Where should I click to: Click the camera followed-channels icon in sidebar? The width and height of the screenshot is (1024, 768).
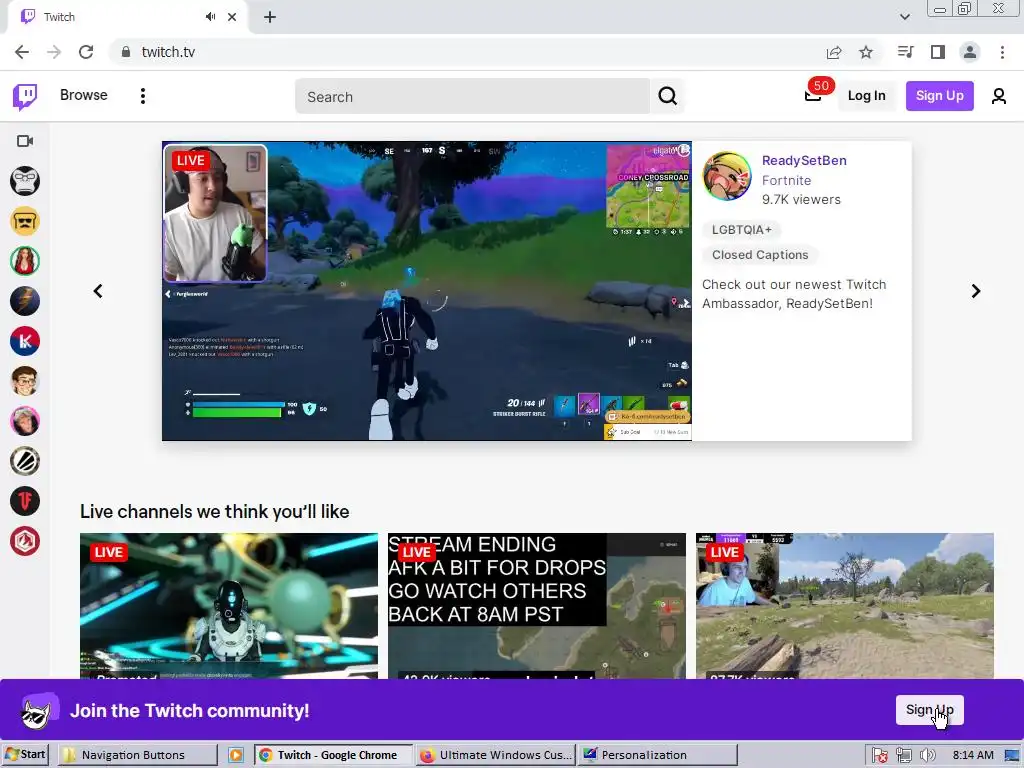tap(25, 141)
